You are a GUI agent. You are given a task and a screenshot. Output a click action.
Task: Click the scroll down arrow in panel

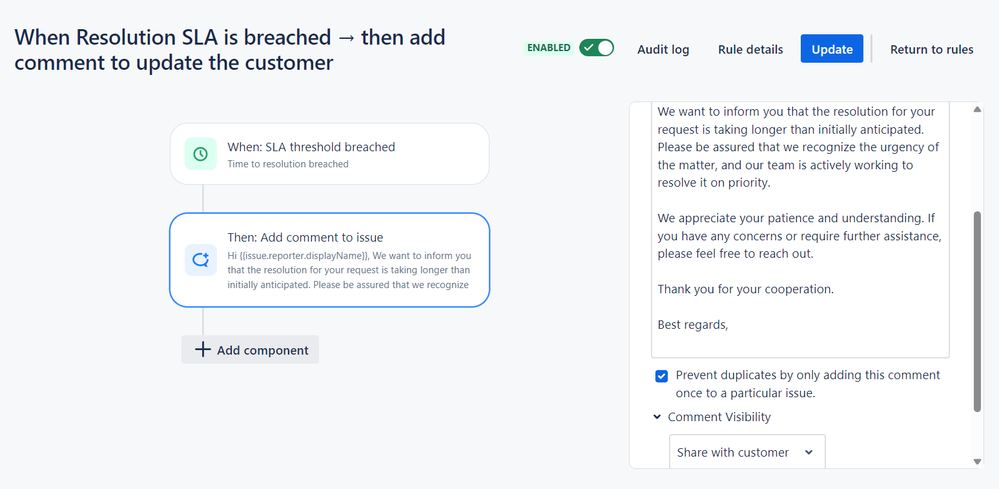point(977,462)
